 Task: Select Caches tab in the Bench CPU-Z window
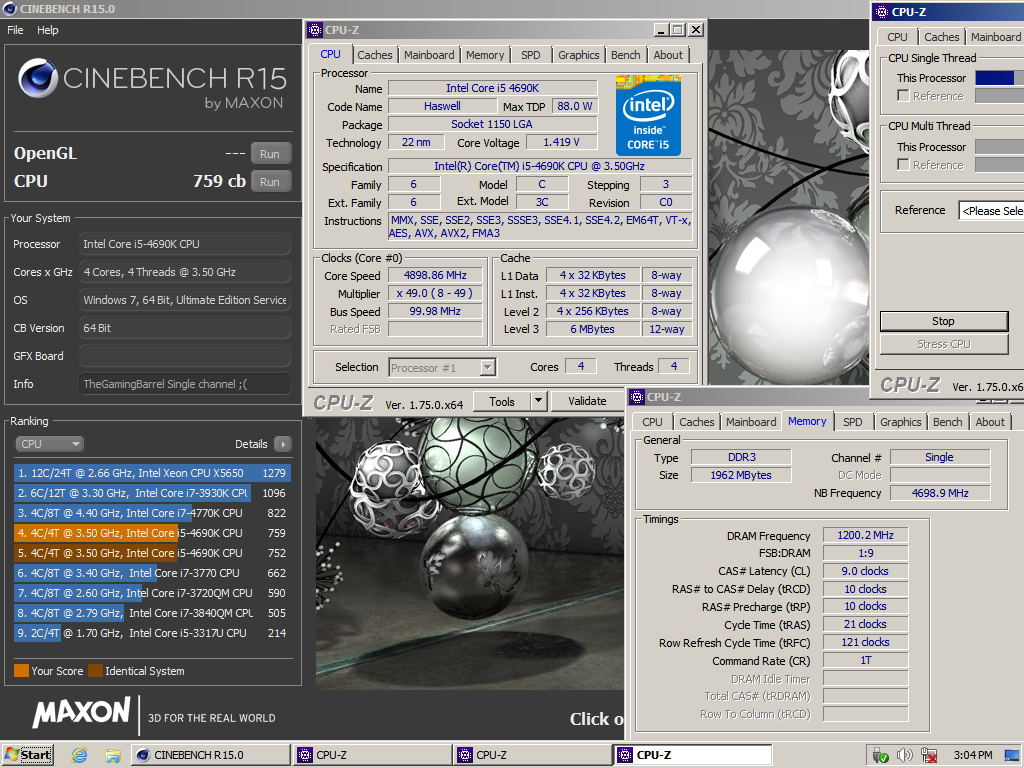point(942,37)
